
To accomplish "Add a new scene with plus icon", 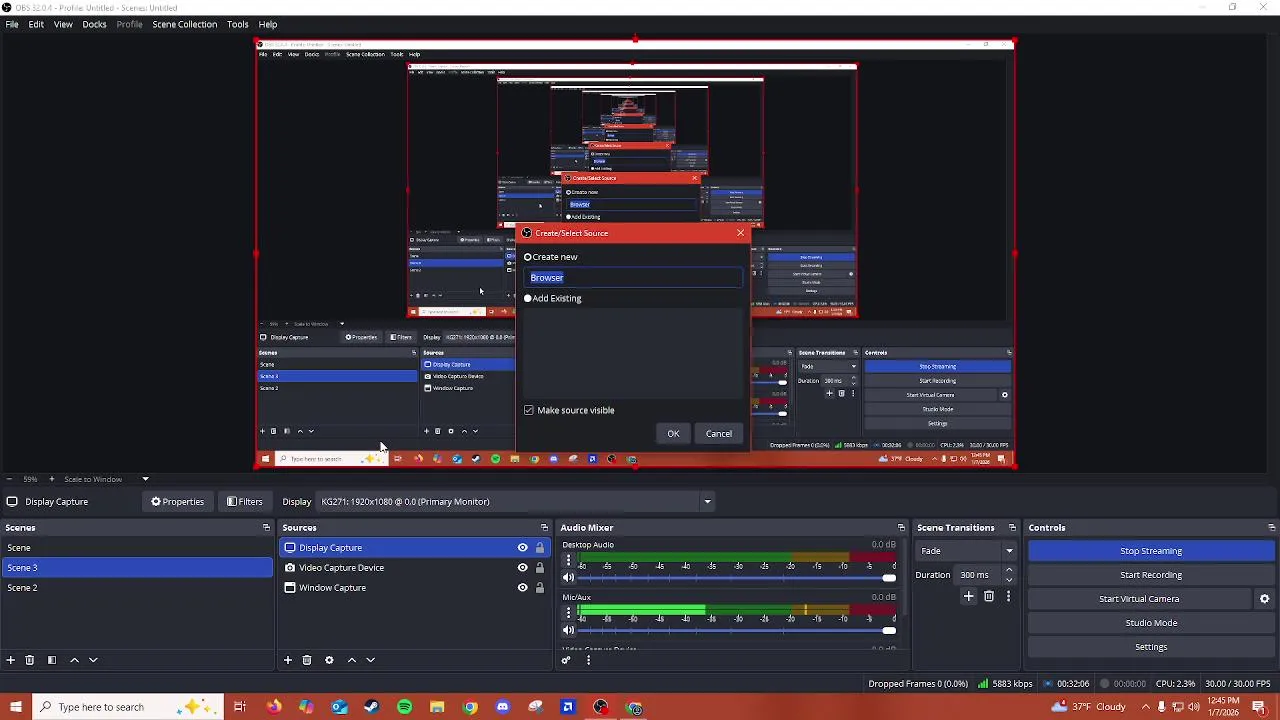I will 10,660.
